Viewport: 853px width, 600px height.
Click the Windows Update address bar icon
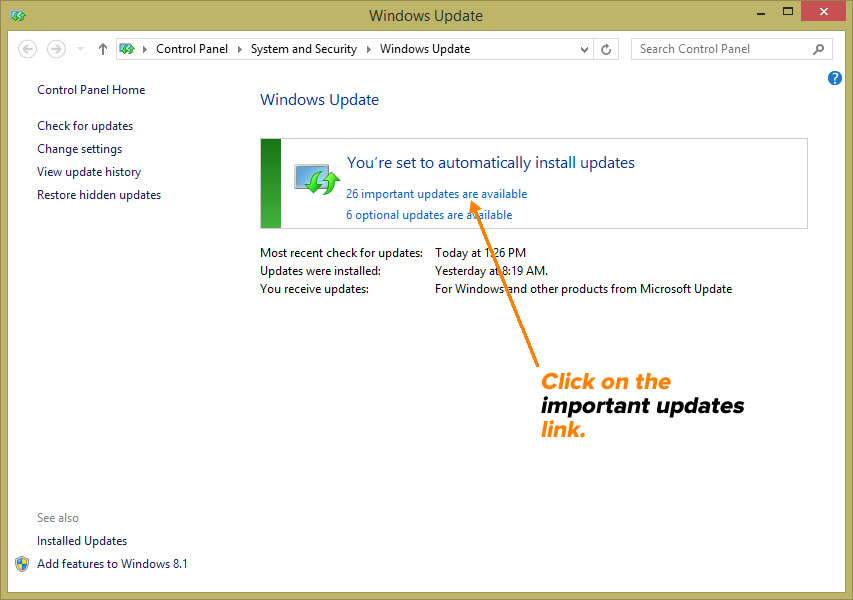pos(127,49)
